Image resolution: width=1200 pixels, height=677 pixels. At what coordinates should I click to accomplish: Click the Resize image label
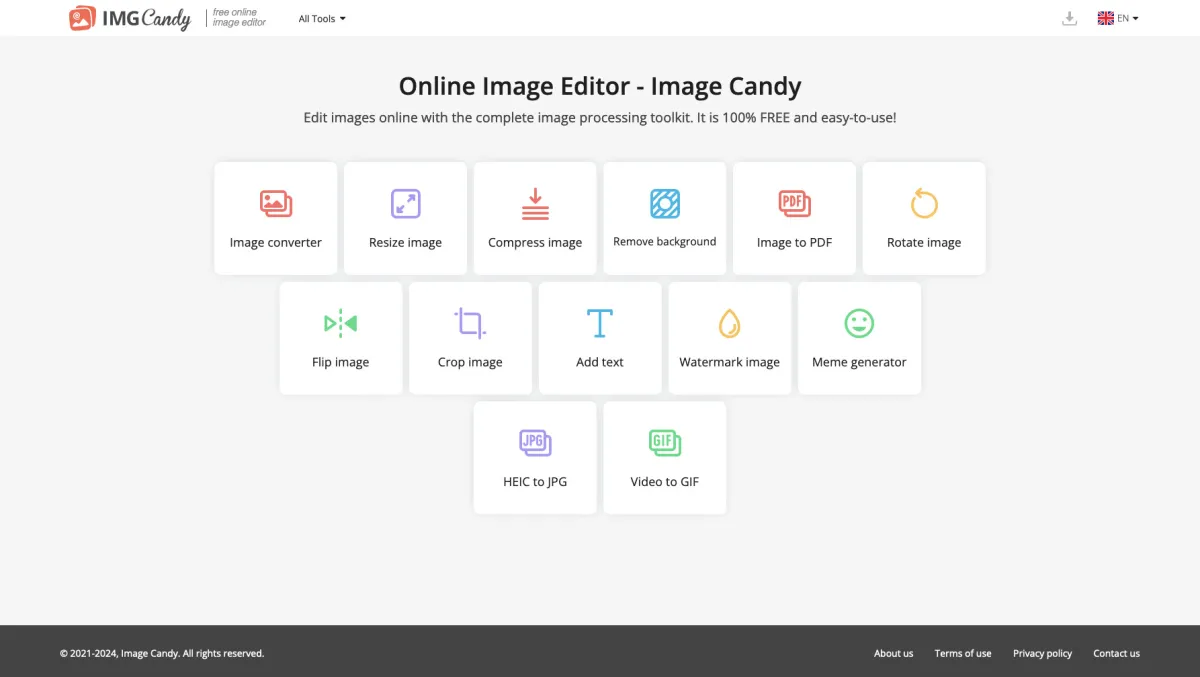pyautogui.click(x=405, y=242)
